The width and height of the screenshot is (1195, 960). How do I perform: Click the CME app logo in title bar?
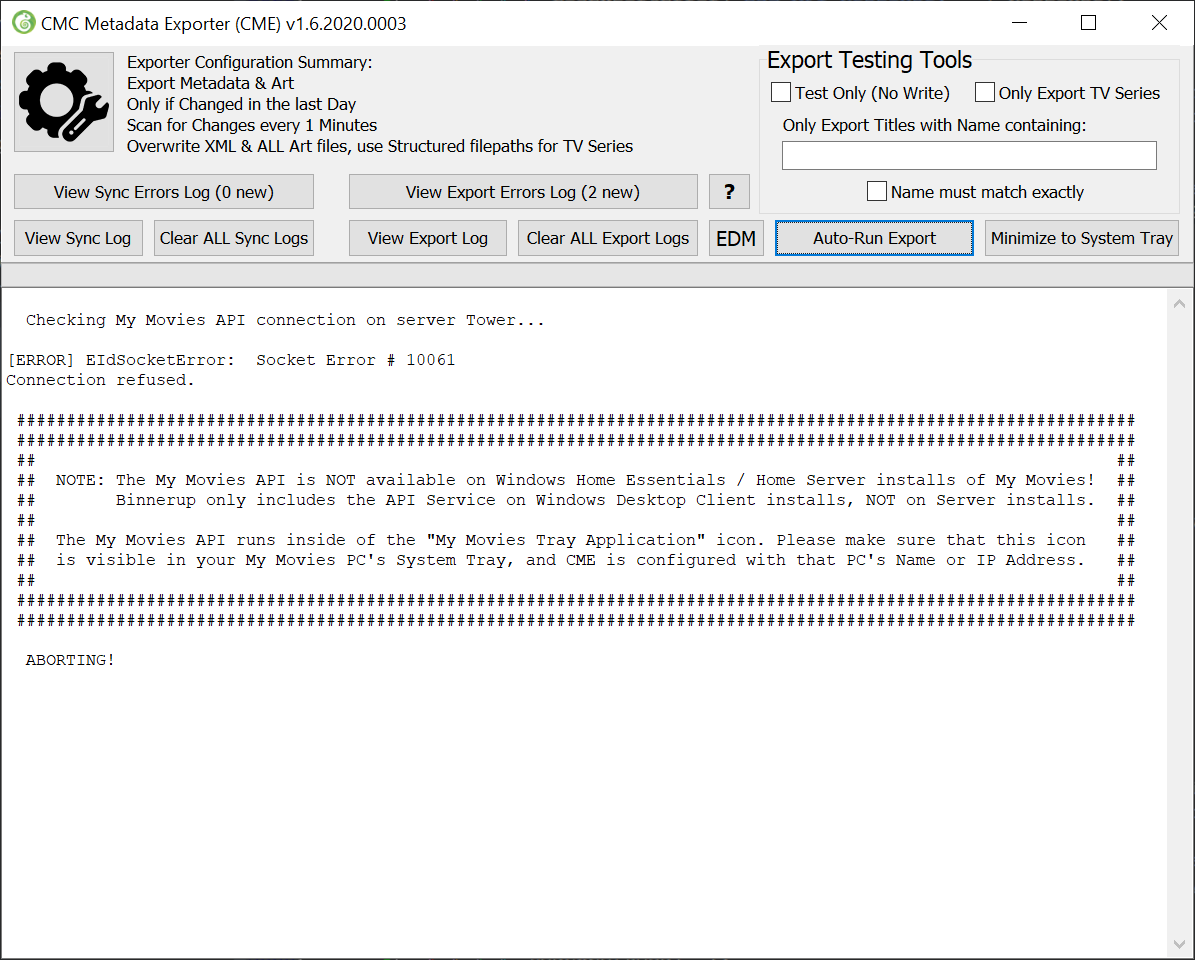[x=24, y=23]
